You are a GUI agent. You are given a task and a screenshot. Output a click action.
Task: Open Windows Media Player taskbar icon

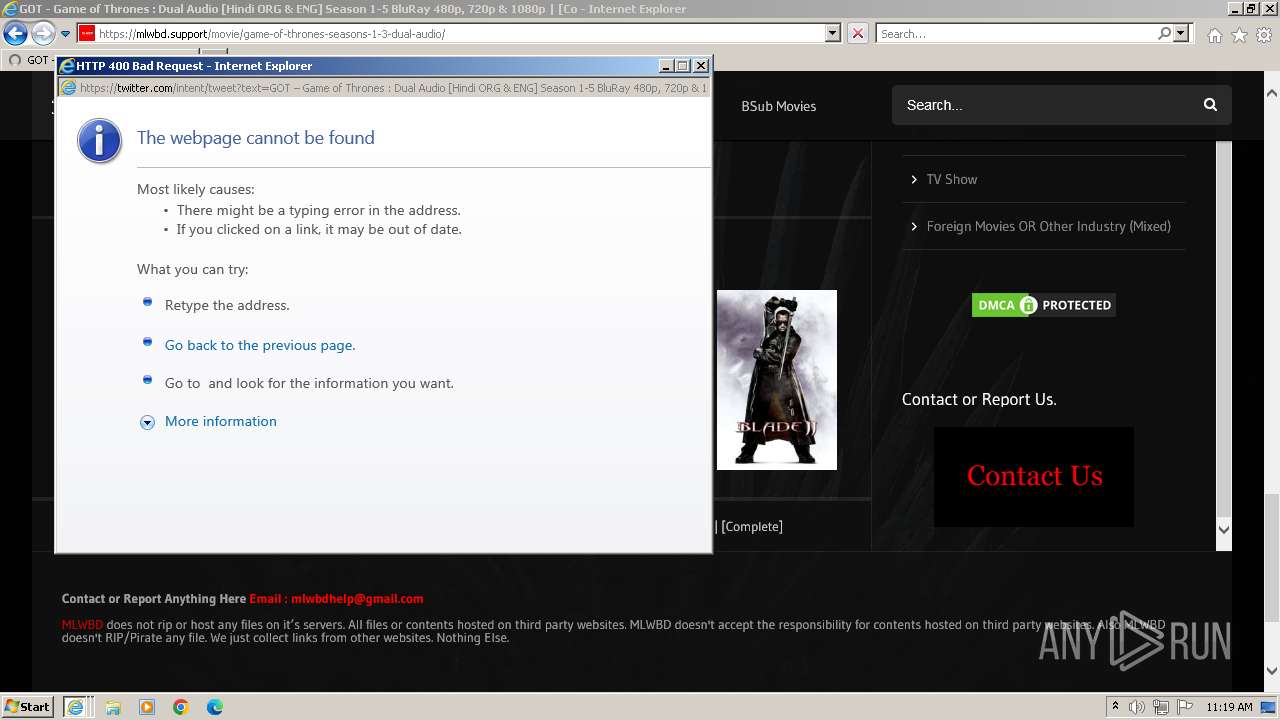coord(147,707)
